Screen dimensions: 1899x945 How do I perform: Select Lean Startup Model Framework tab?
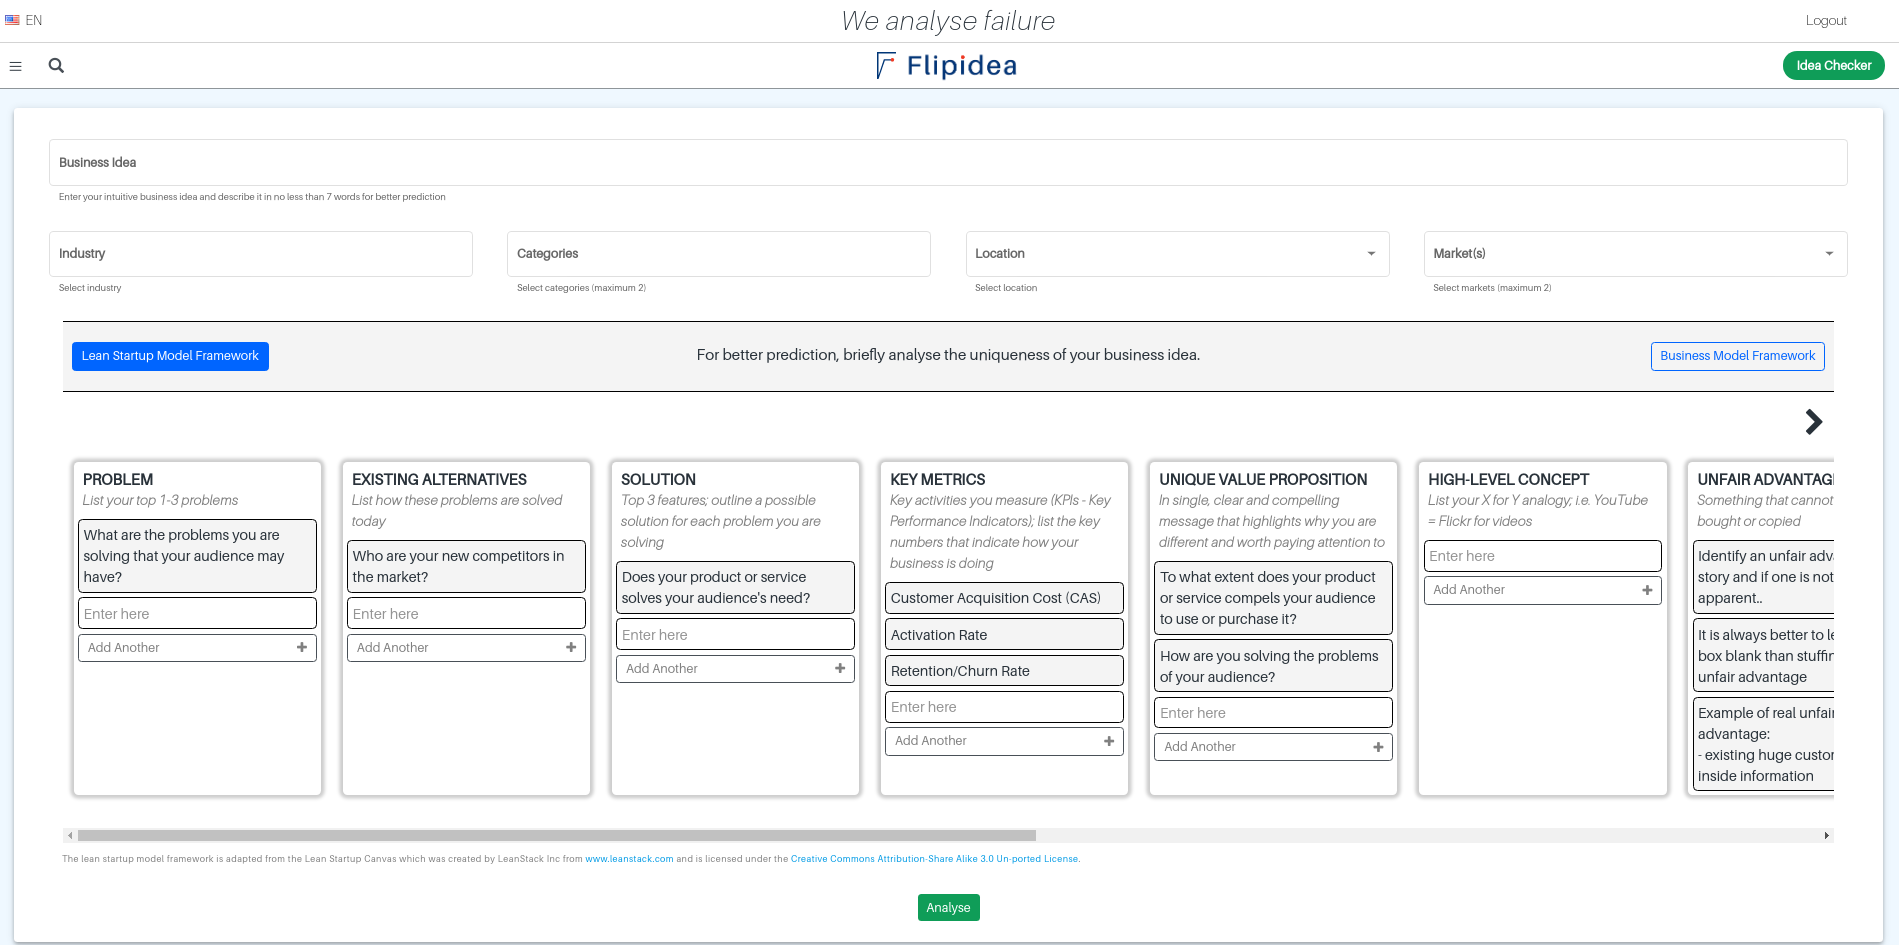click(x=170, y=356)
